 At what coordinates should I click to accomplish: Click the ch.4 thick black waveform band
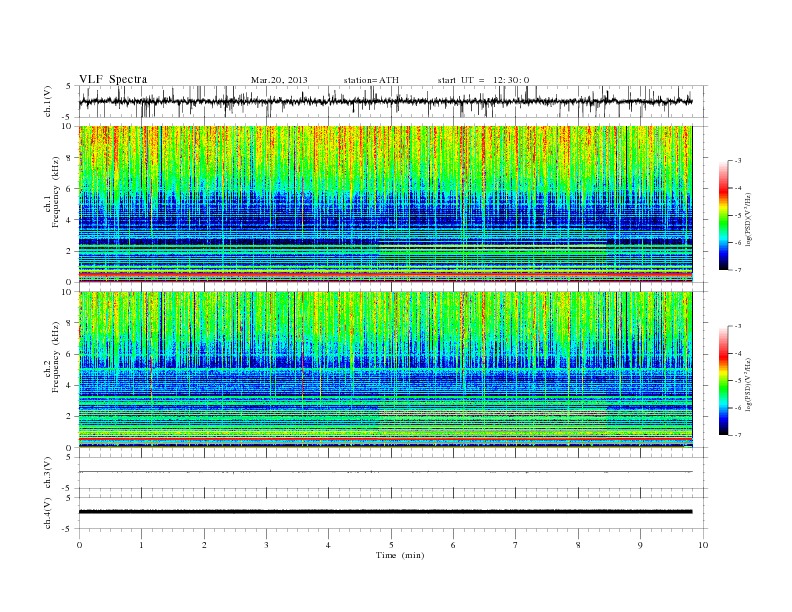[x=385, y=512]
